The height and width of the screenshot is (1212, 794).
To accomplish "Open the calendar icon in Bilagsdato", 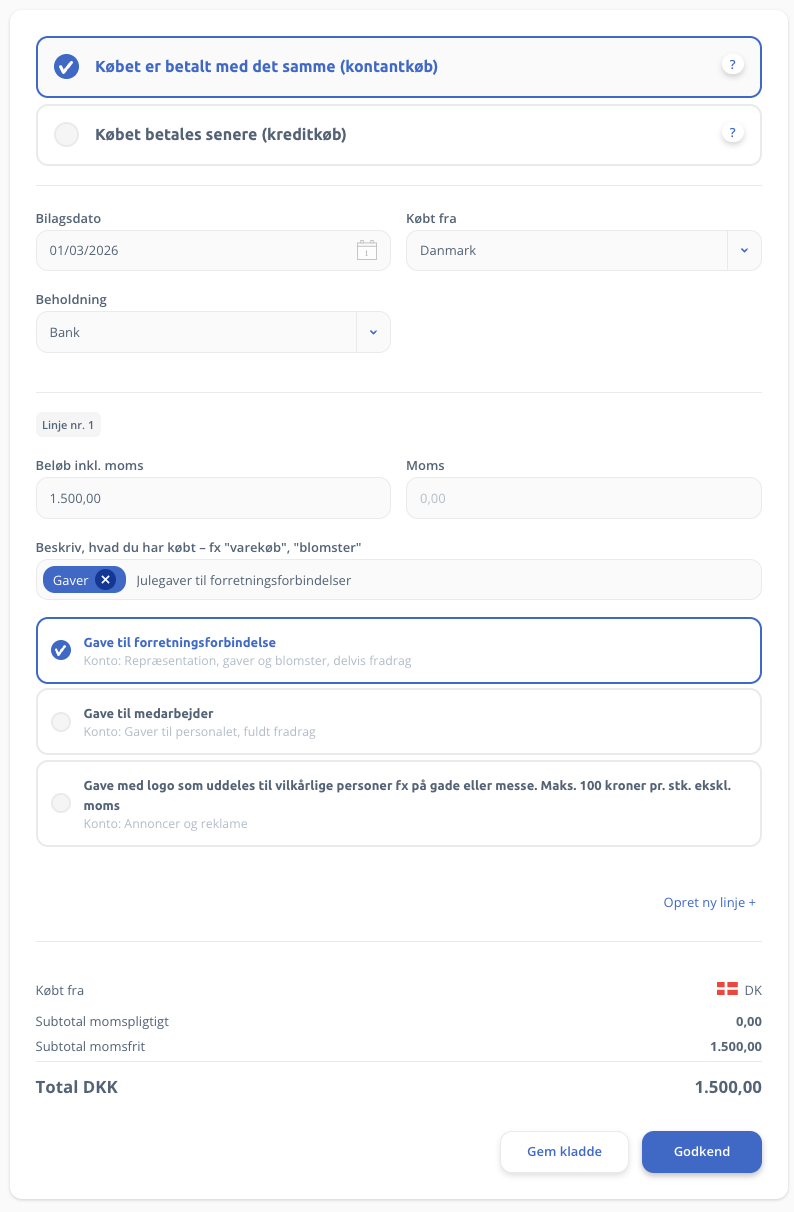I will pyautogui.click(x=367, y=251).
